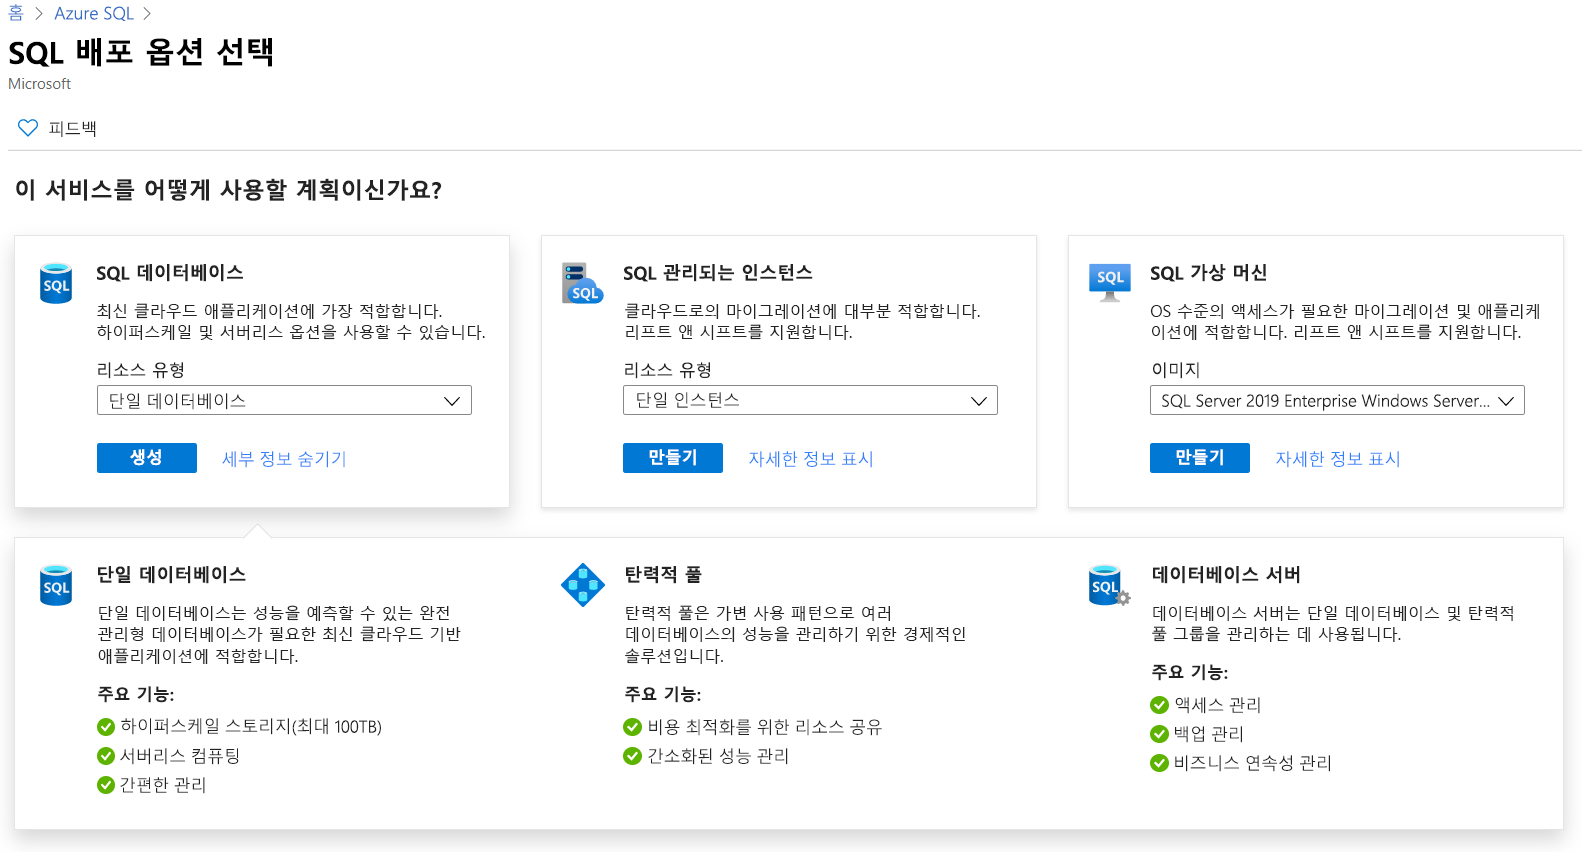This screenshot has width=1582, height=852.
Task: Click 백업 관리 feature text
Action: pyautogui.click(x=1209, y=734)
